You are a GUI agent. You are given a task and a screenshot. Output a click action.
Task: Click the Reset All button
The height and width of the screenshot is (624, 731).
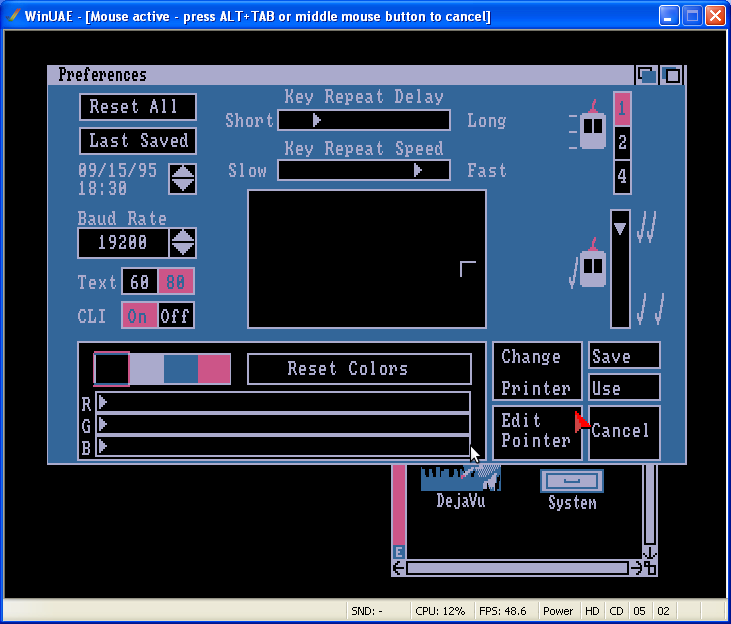(138, 107)
